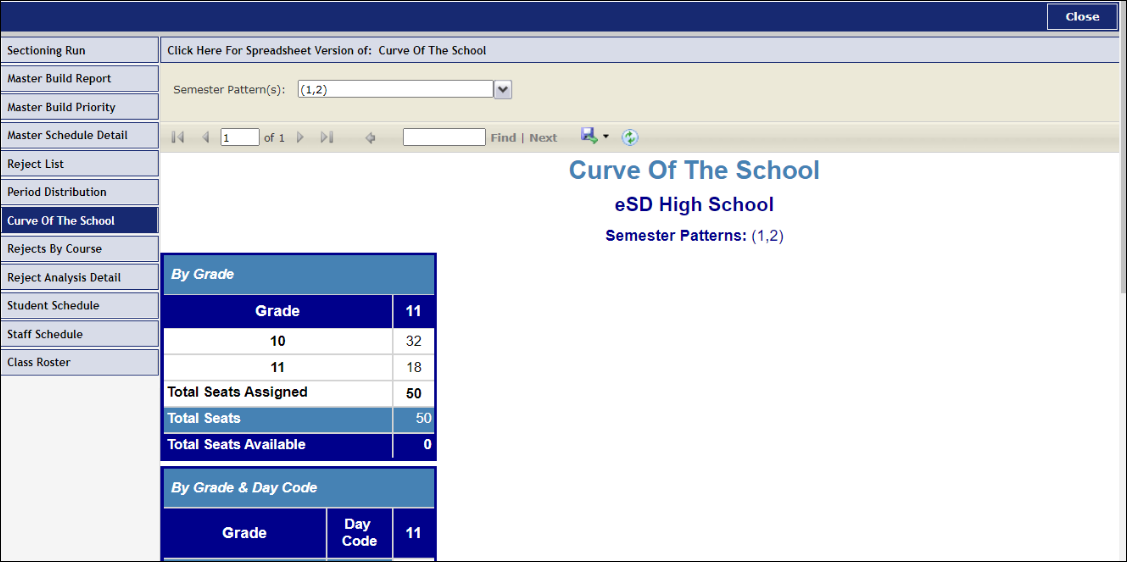The width and height of the screenshot is (1127, 562).
Task: Jump to last page of report
Action: click(327, 137)
